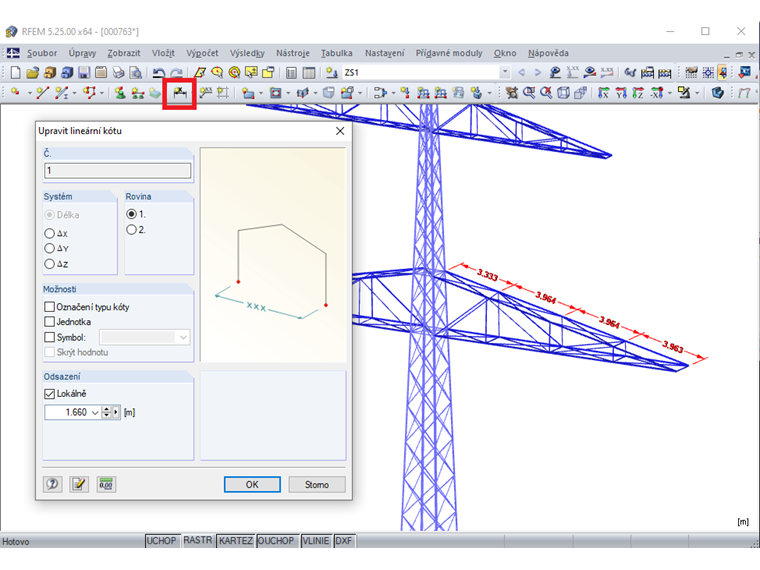Open the Symbol dropdown list
Image resolution: width=760 pixels, height=570 pixels.
coord(183,337)
